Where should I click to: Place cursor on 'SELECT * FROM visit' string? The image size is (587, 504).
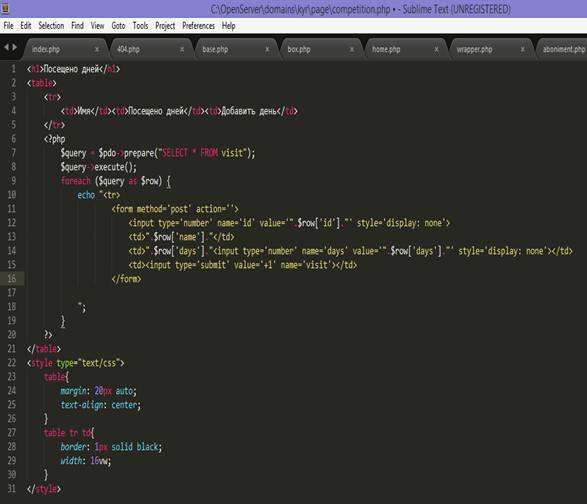click(203, 153)
